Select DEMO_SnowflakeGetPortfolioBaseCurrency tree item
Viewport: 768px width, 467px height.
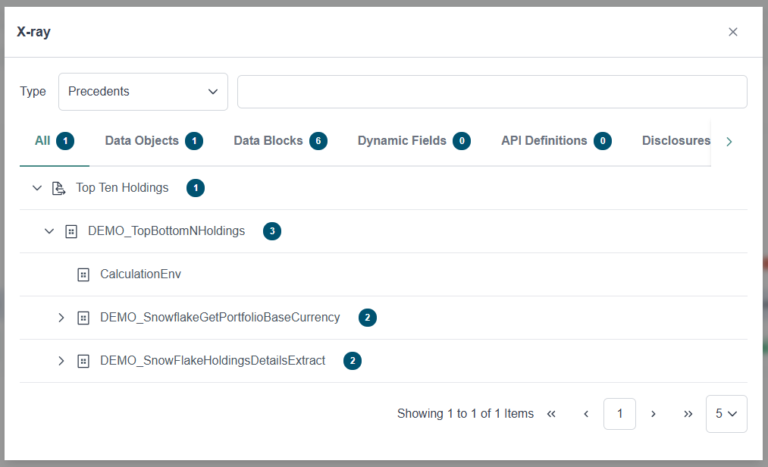pos(220,317)
